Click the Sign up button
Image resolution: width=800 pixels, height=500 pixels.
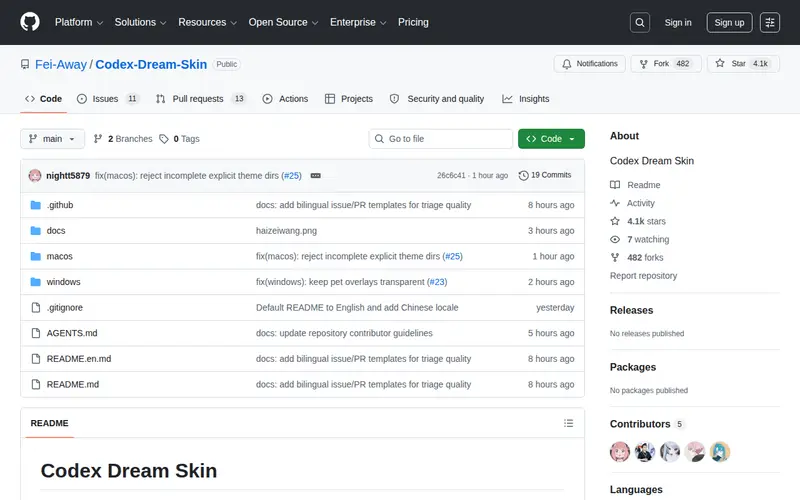pos(729,22)
